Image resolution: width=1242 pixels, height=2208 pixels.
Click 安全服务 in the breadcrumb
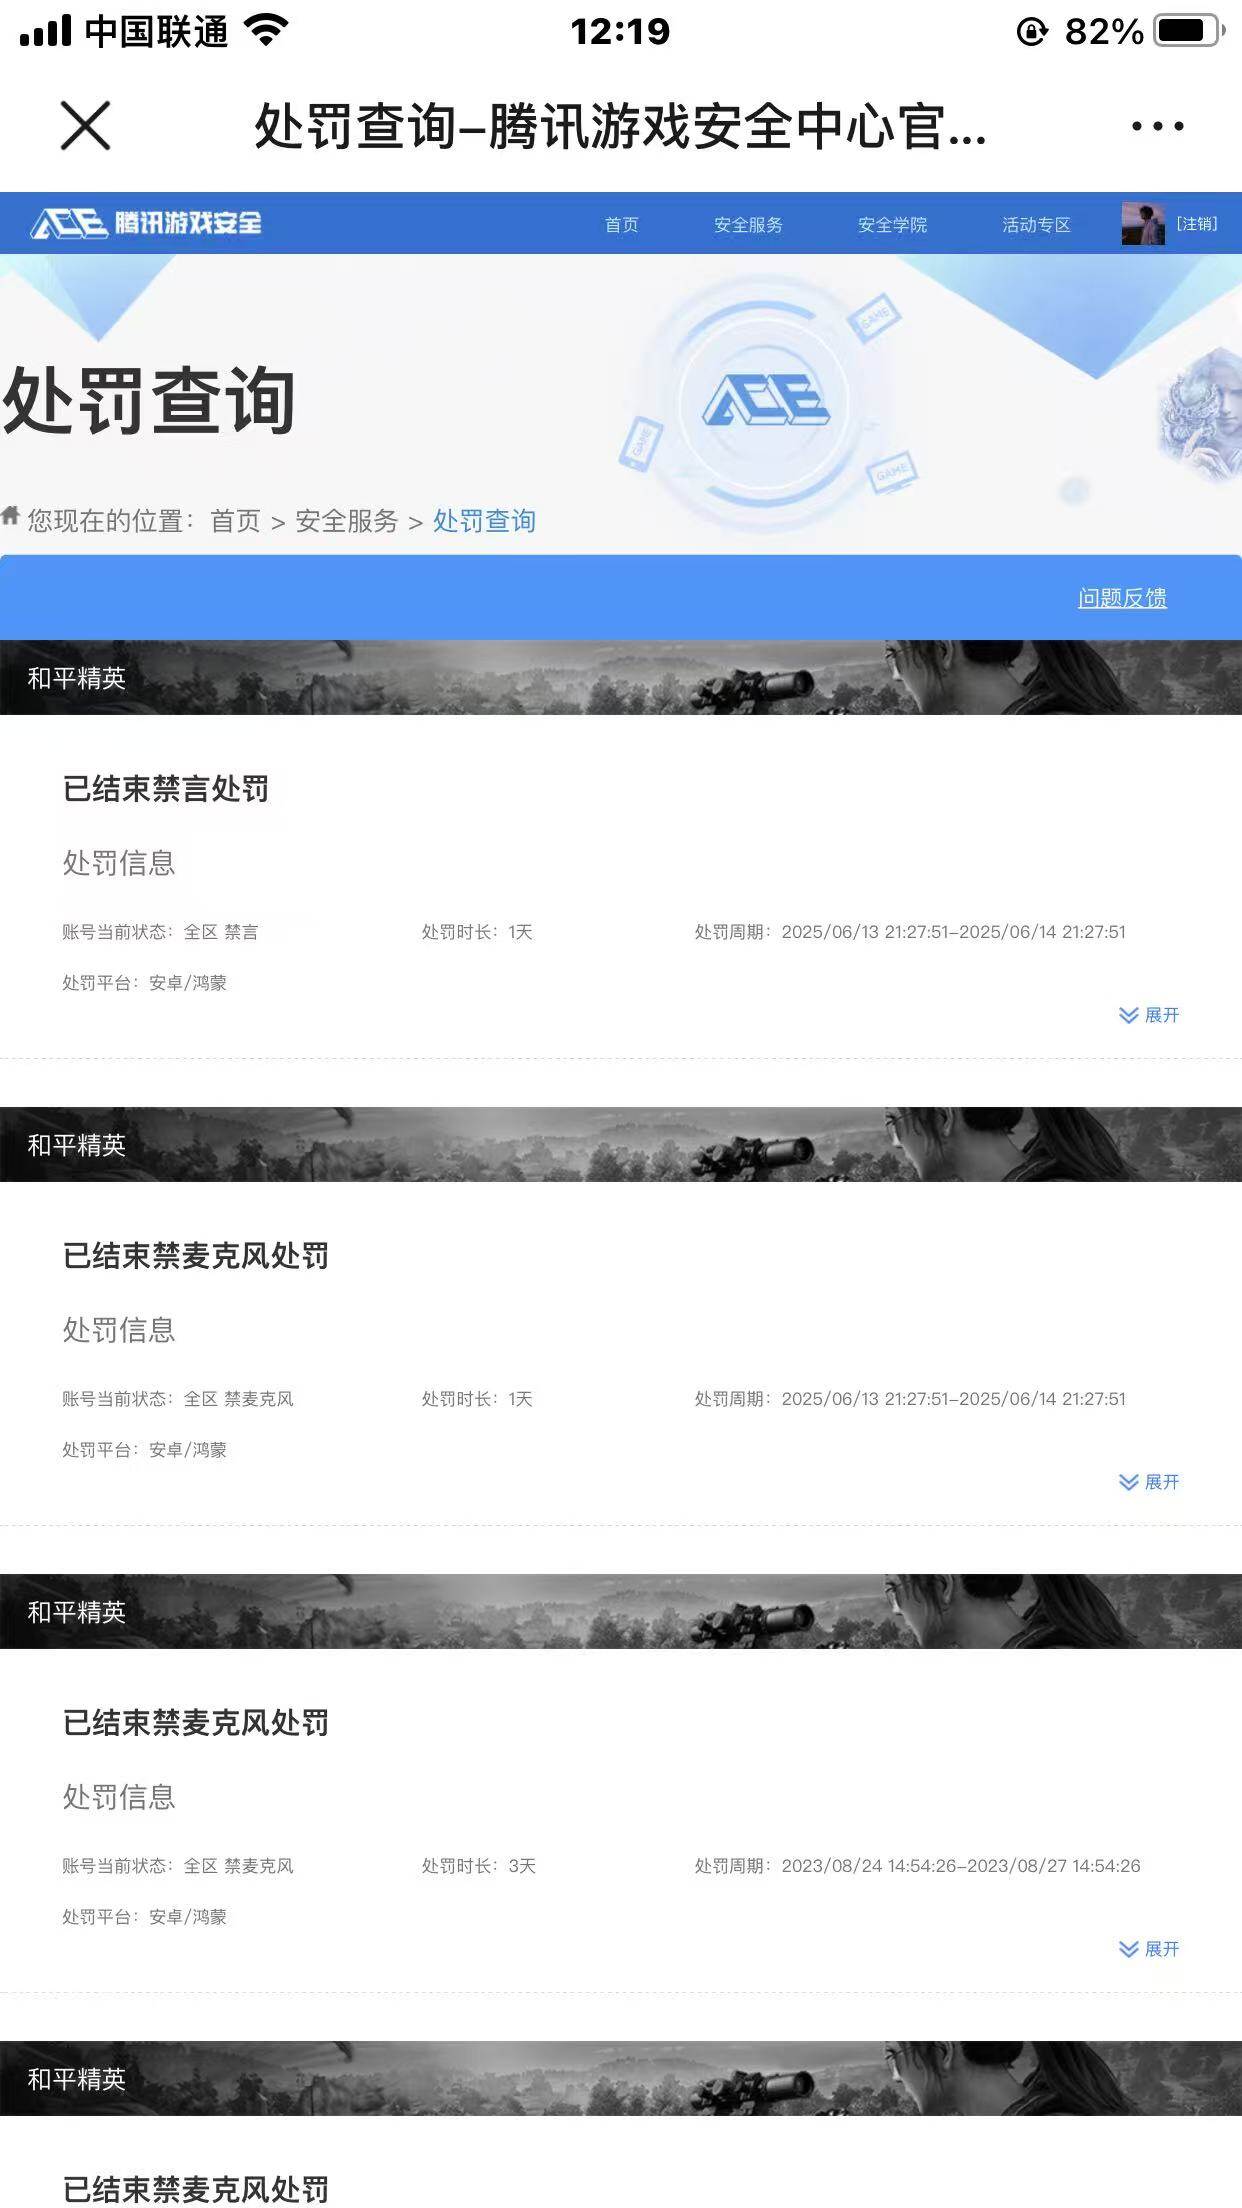click(x=346, y=521)
